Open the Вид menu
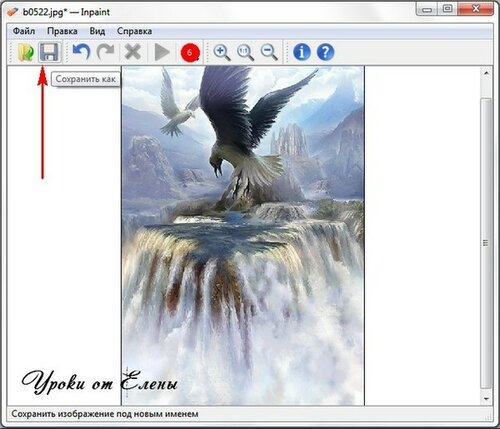The image size is (500, 429). pos(97,31)
